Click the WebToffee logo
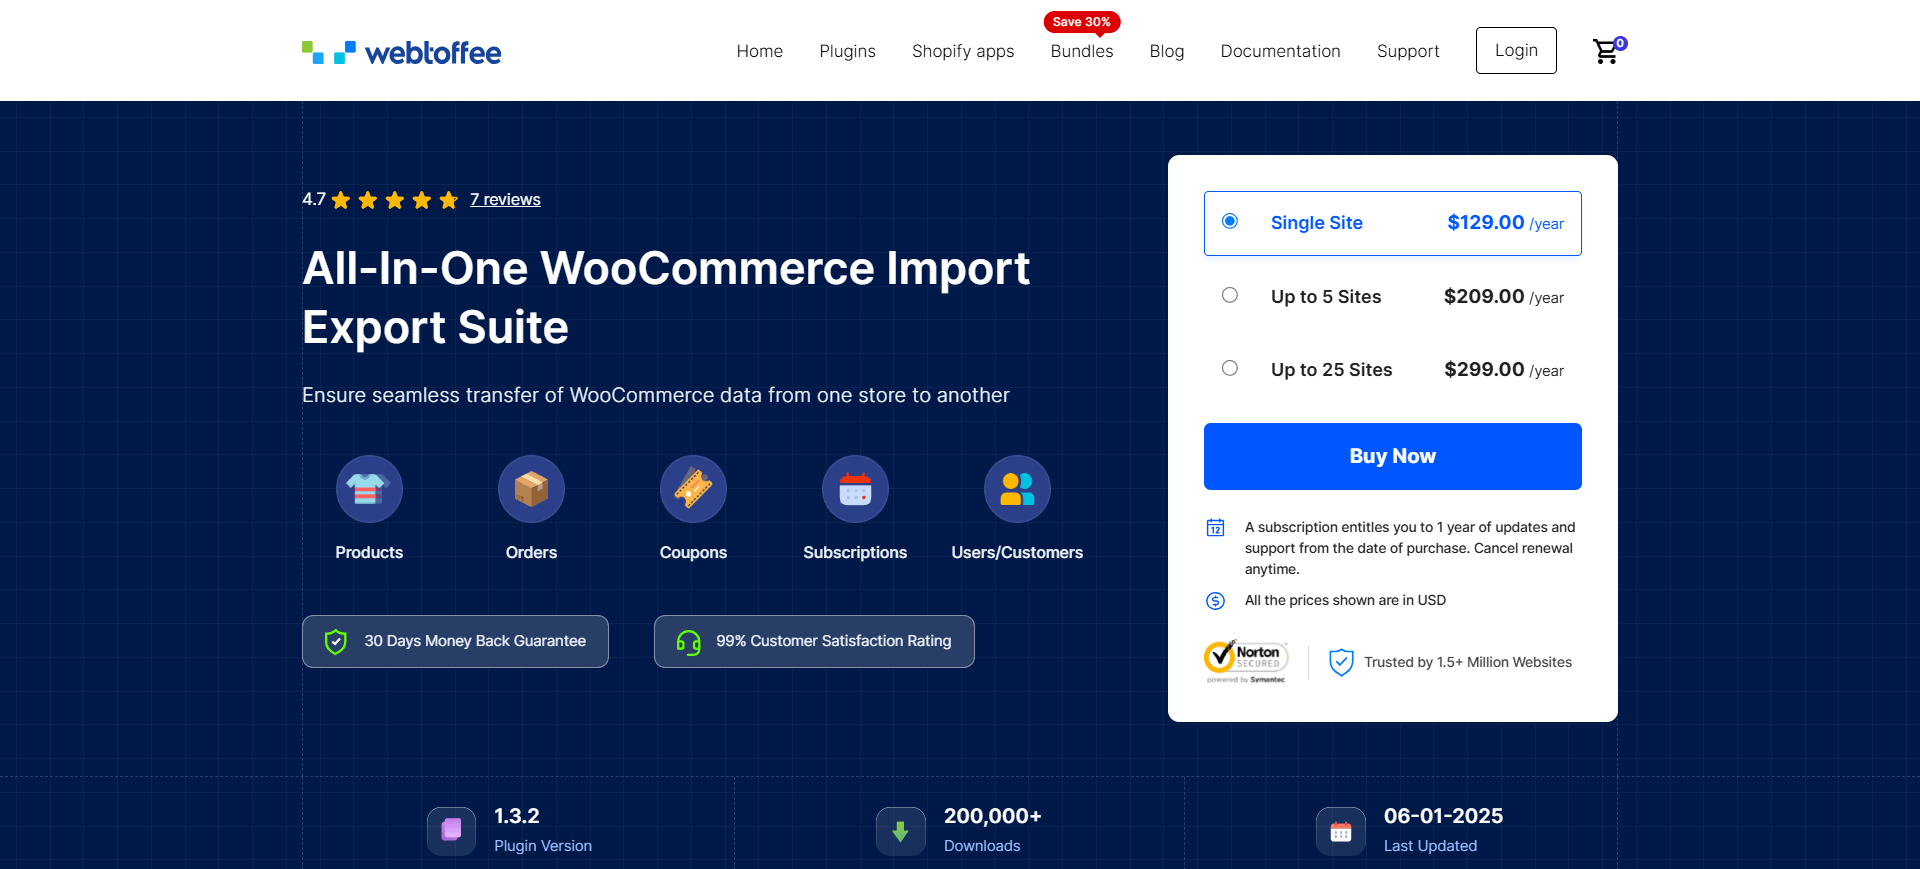 401,52
